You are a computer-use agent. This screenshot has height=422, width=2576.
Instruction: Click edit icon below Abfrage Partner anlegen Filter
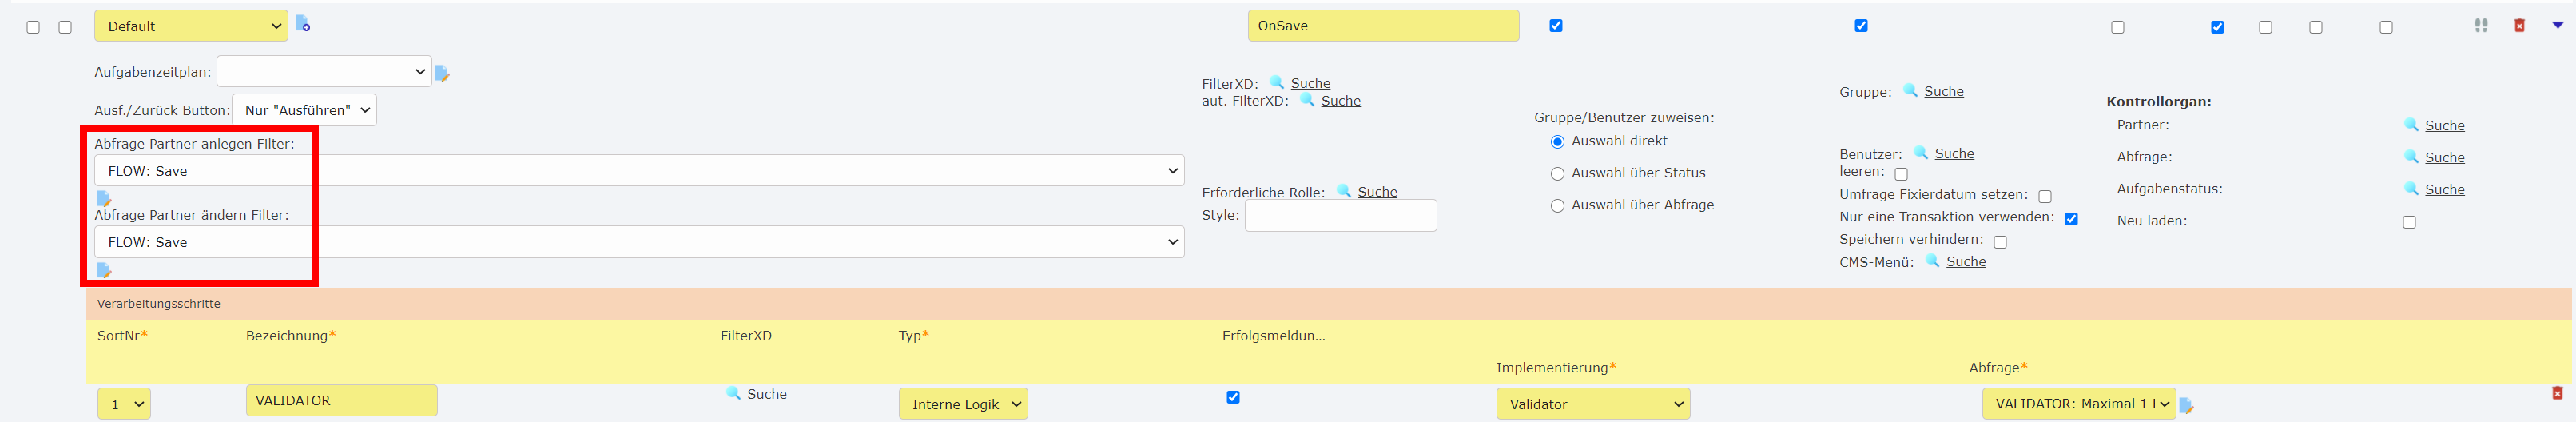[x=104, y=198]
